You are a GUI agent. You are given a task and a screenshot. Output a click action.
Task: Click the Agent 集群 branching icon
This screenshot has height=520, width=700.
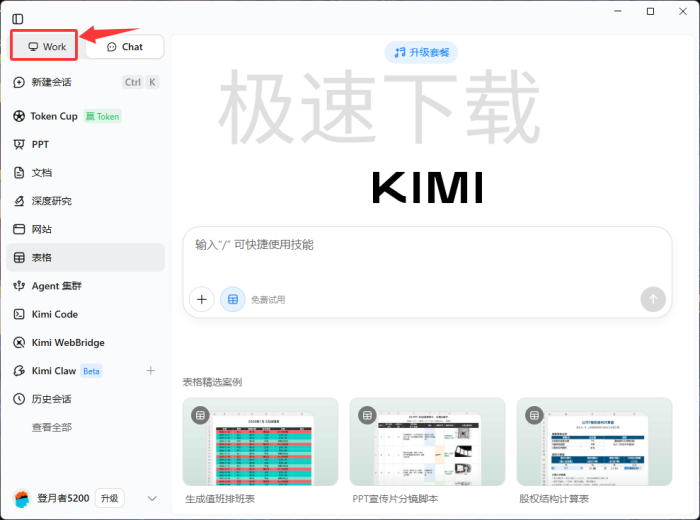coord(19,286)
